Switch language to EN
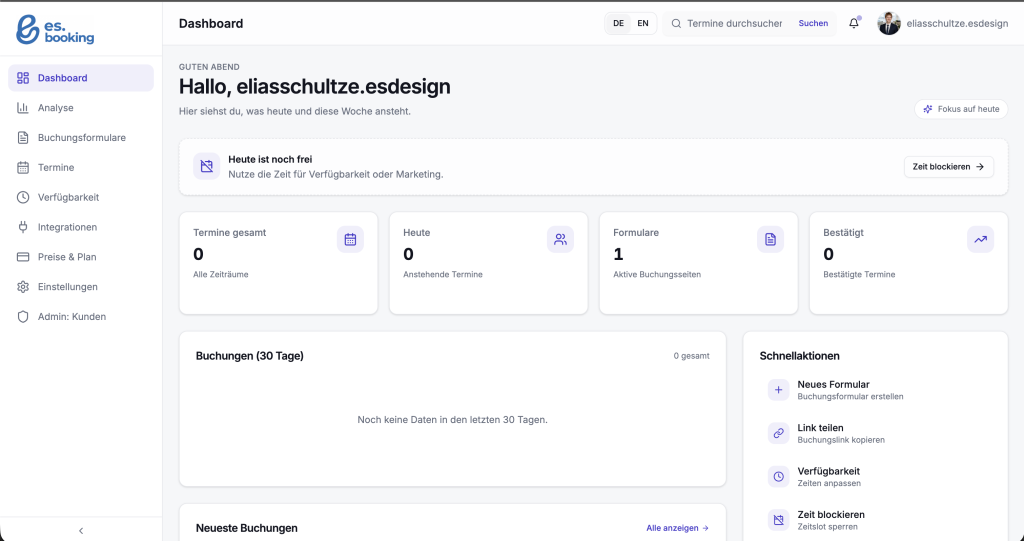This screenshot has height=541, width=1024. point(643,24)
